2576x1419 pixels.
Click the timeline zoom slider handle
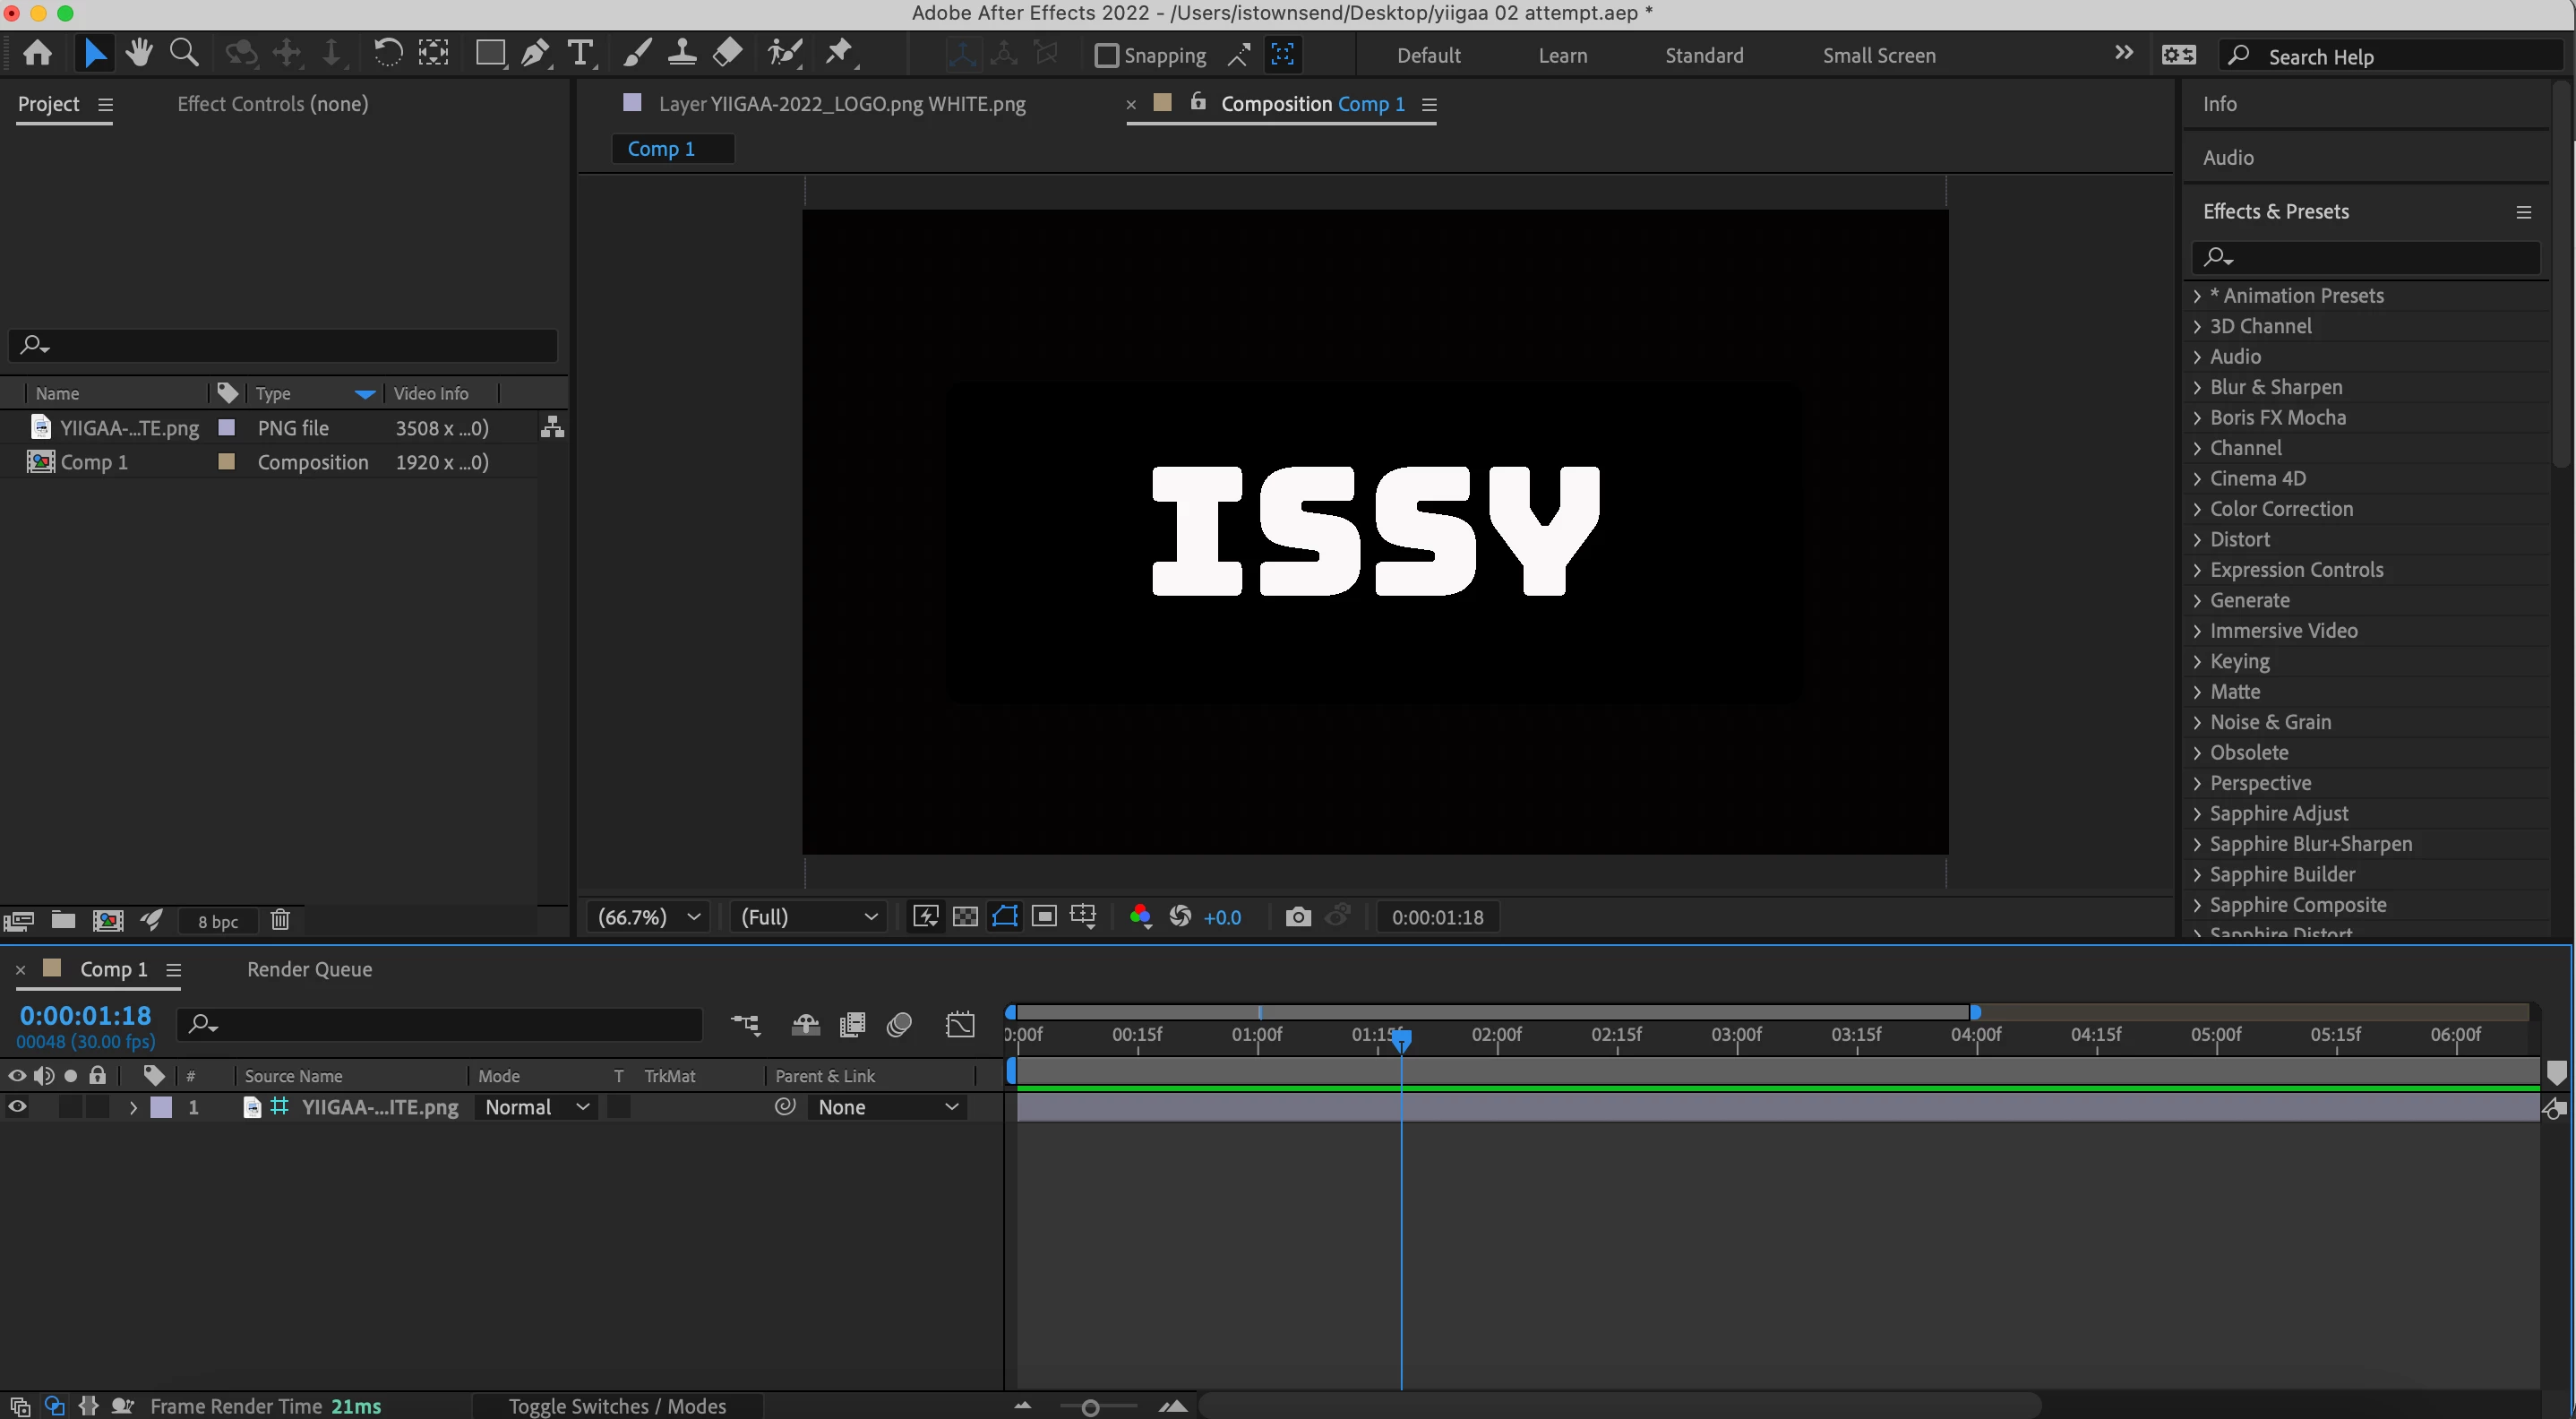(x=1090, y=1408)
